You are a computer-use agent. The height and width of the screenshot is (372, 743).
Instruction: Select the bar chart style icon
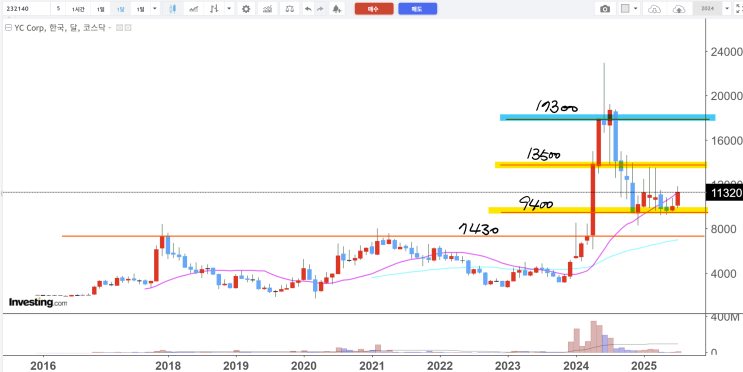(215, 9)
